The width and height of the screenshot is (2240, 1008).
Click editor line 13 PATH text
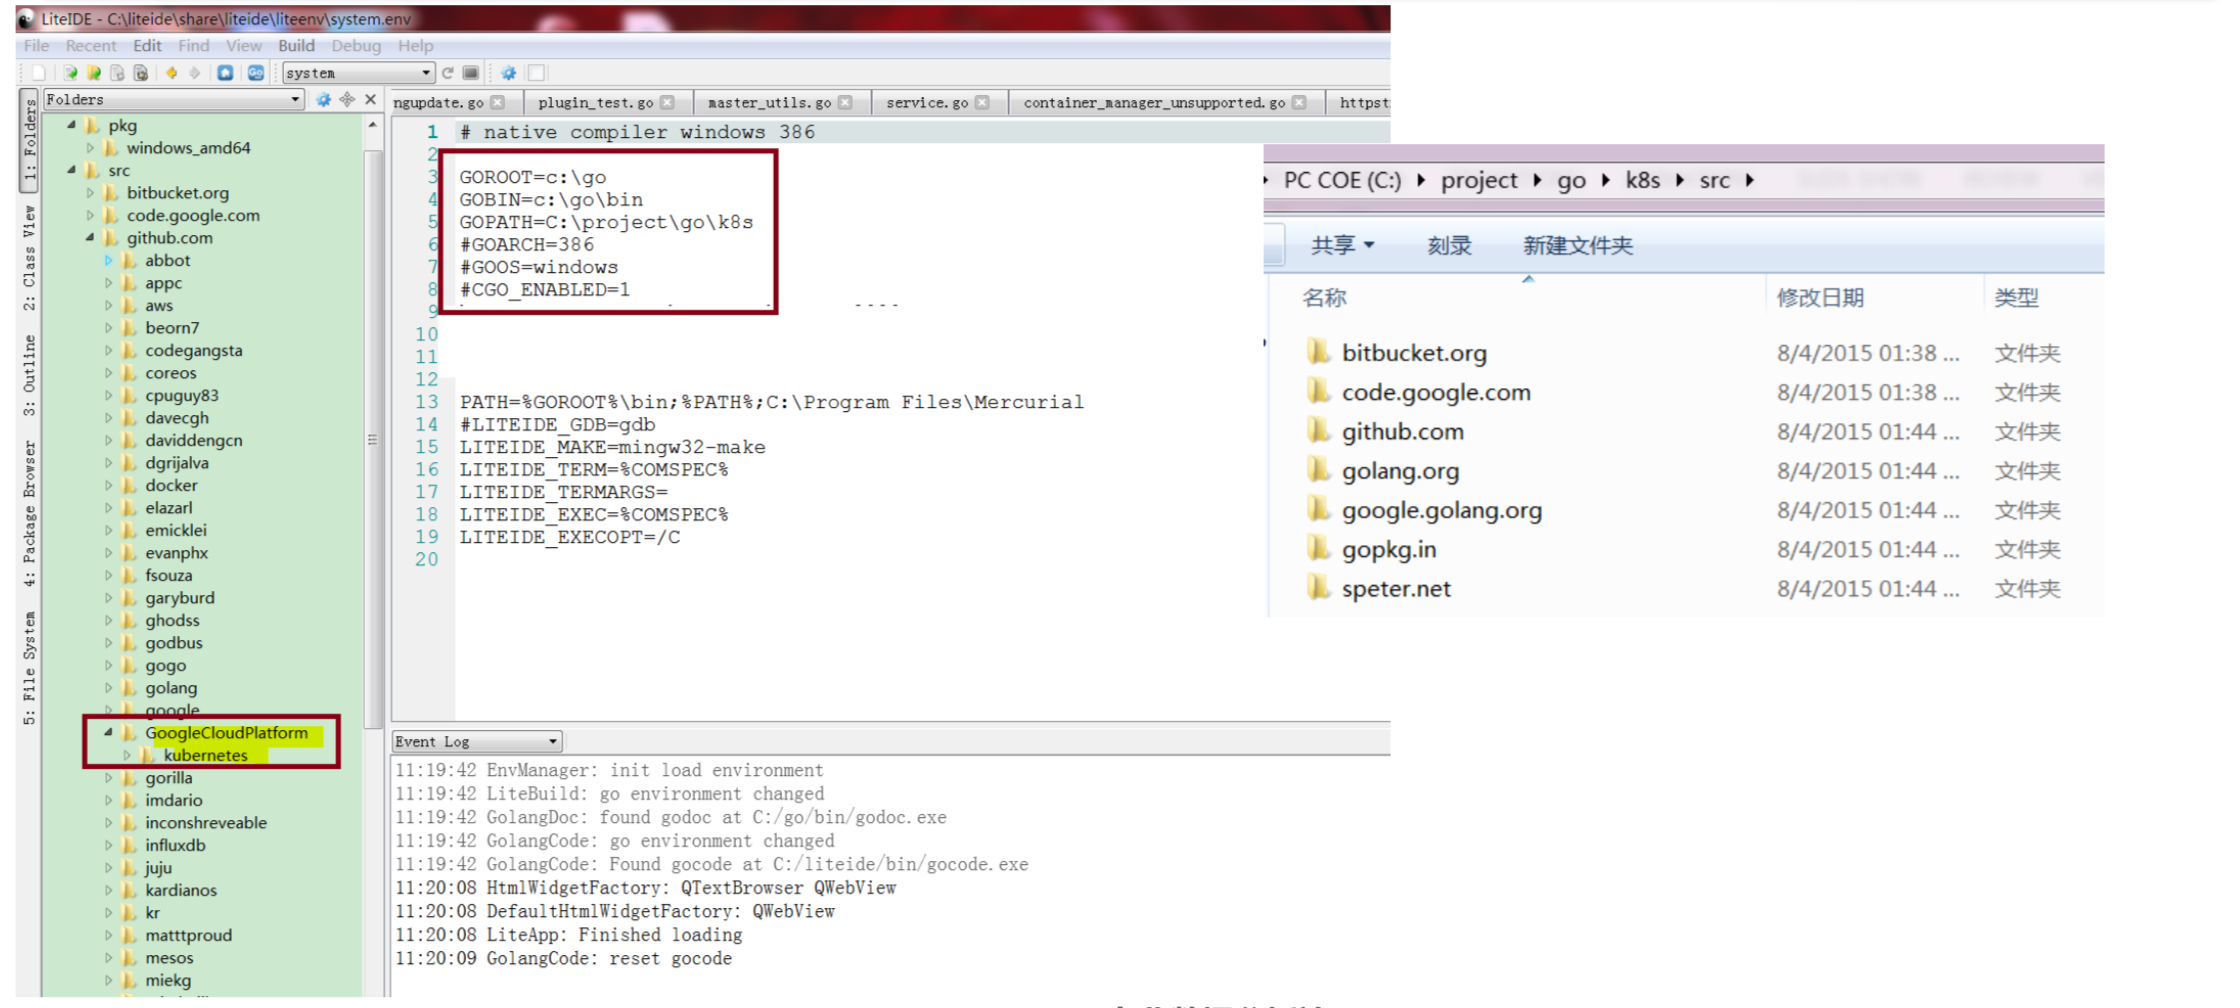[x=772, y=402]
